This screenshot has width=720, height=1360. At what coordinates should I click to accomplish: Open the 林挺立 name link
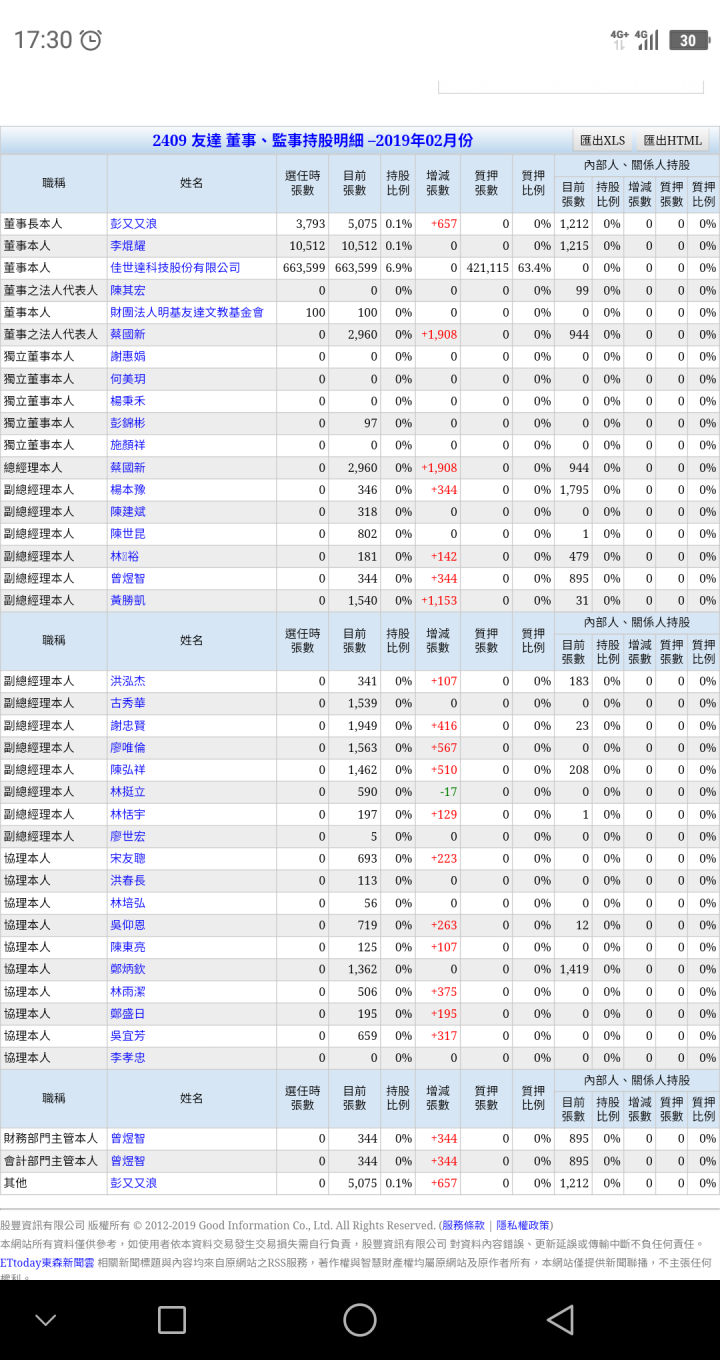(x=127, y=792)
